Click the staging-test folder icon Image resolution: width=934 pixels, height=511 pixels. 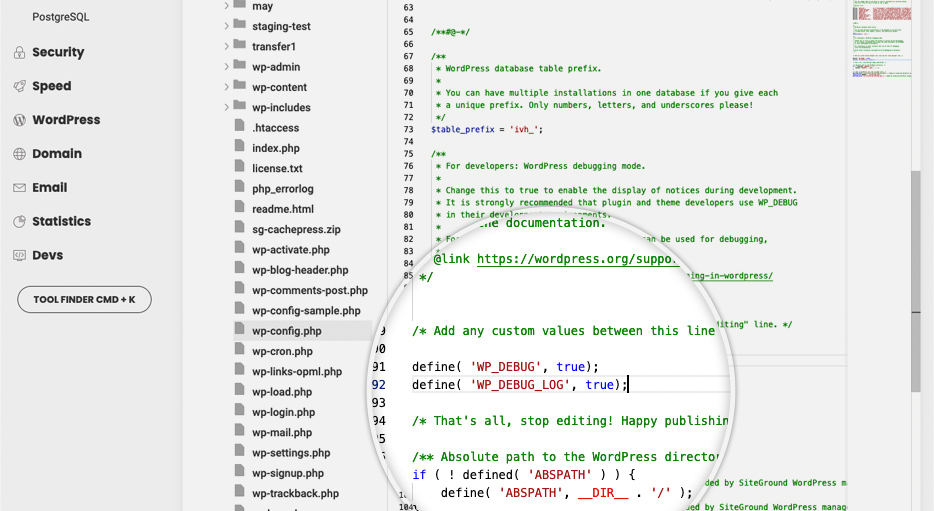click(x=239, y=24)
